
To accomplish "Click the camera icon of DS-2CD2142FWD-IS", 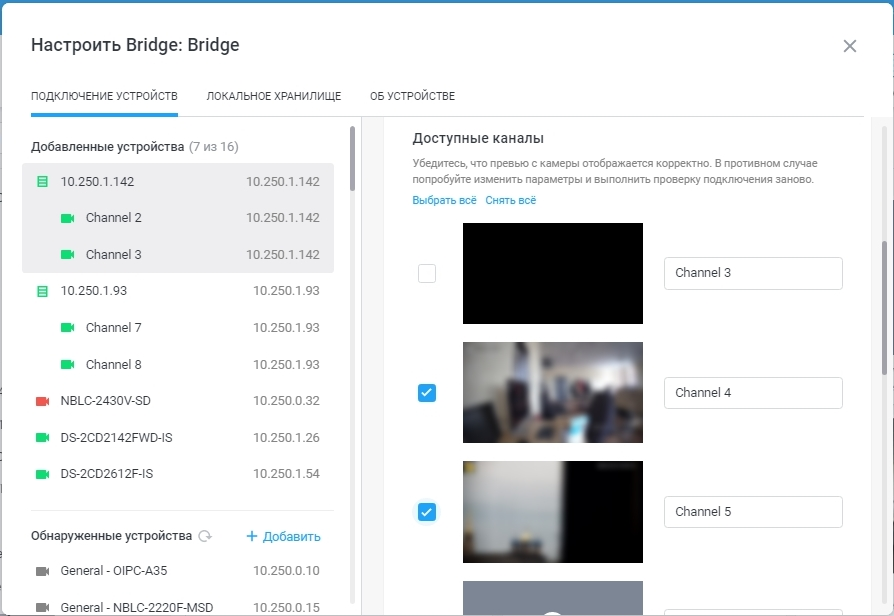I will click(42, 438).
